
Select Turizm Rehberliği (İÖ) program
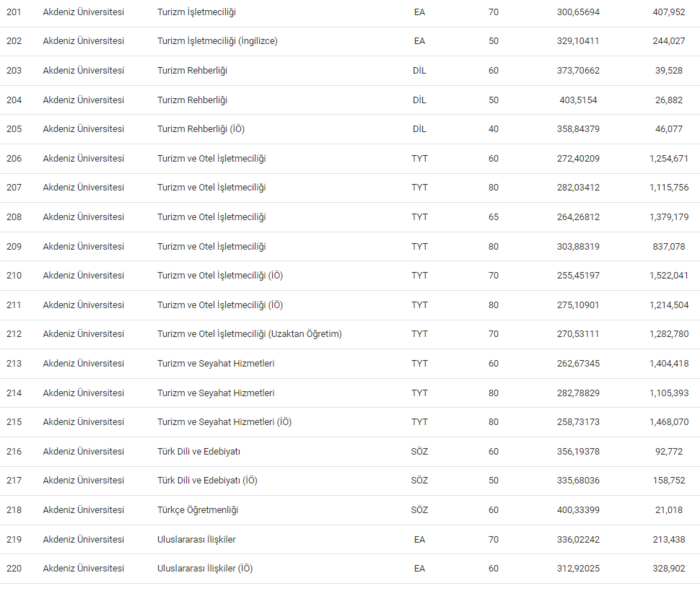click(x=201, y=129)
